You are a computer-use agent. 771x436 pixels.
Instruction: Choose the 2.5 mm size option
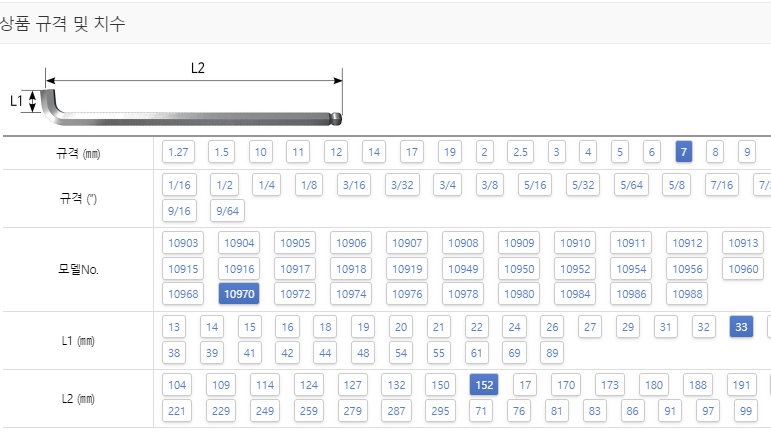point(520,152)
